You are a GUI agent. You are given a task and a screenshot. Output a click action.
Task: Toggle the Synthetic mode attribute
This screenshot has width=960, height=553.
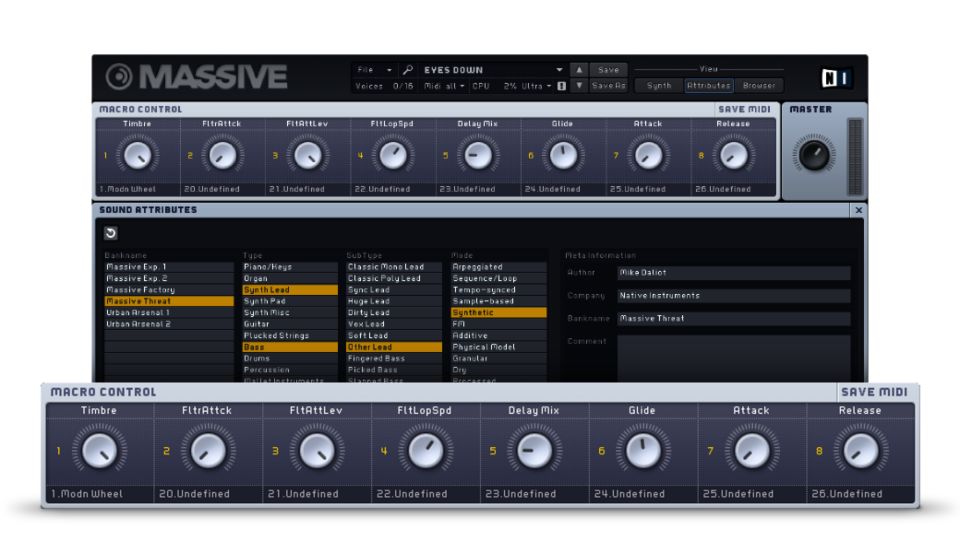pyautogui.click(x=498, y=313)
